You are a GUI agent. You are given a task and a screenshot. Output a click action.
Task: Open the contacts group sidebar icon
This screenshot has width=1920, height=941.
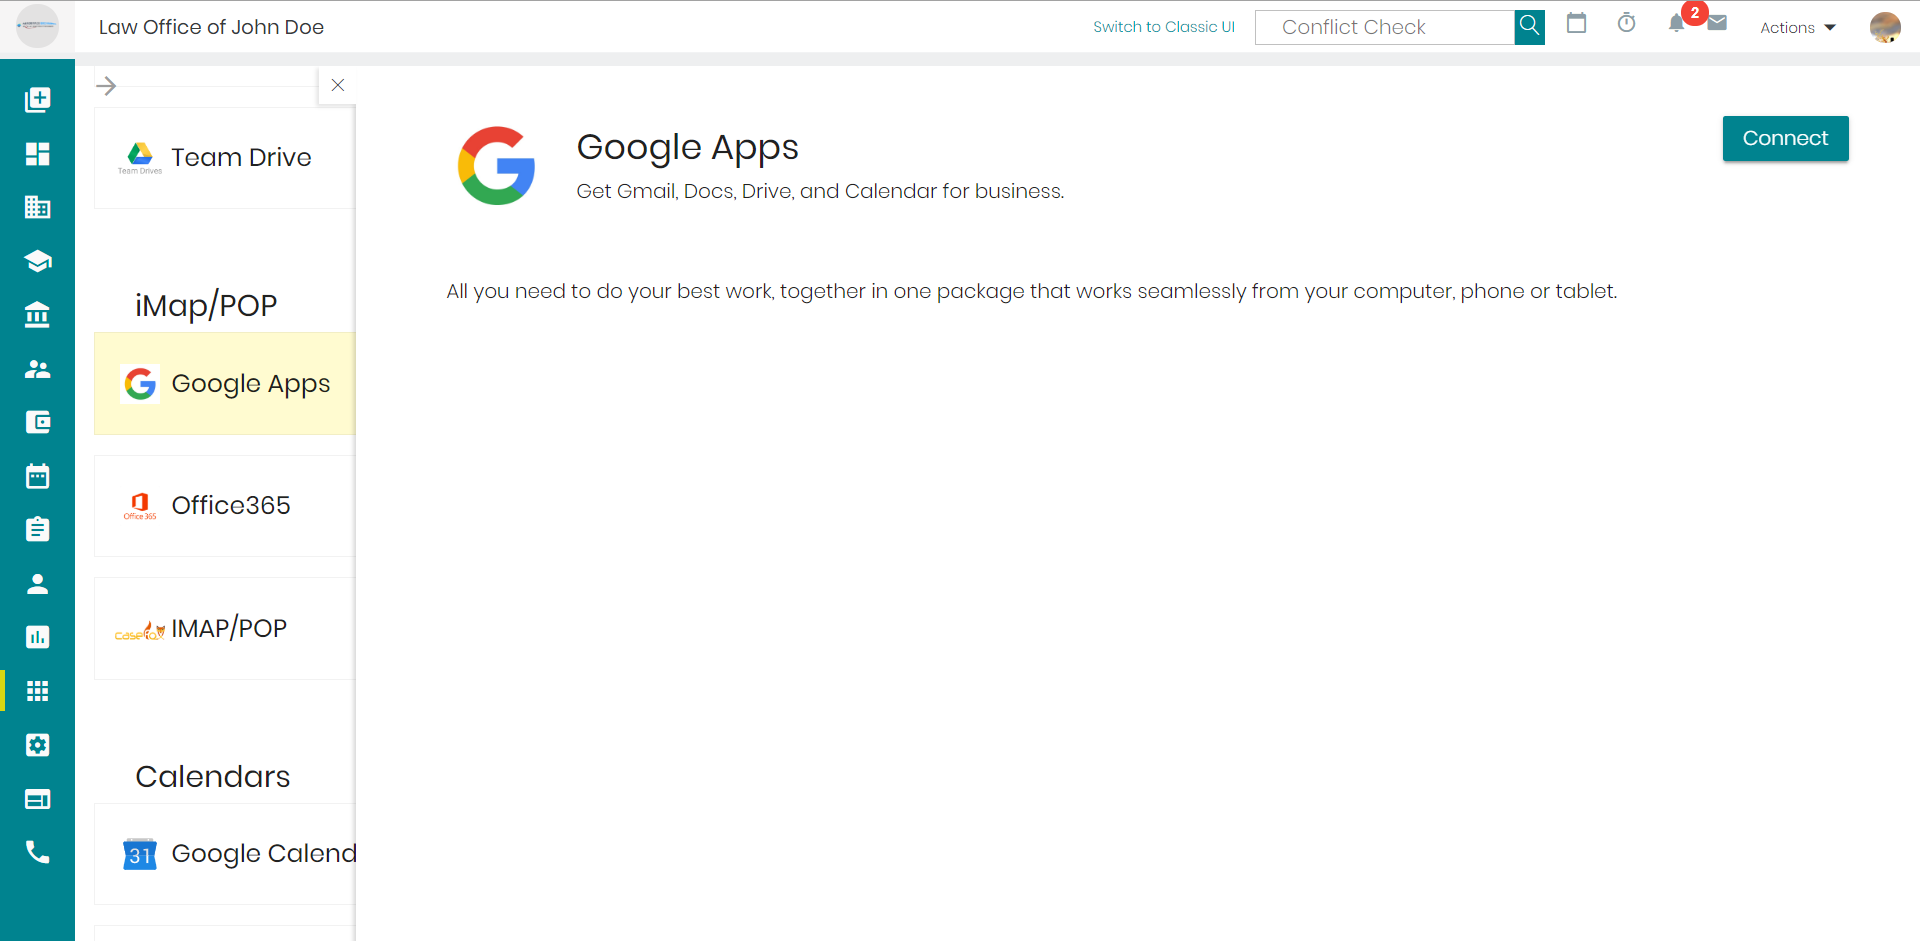click(x=37, y=369)
